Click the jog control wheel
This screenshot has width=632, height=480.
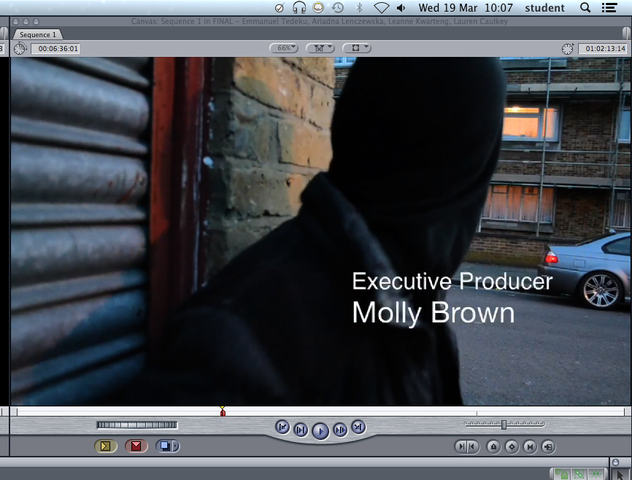137,425
